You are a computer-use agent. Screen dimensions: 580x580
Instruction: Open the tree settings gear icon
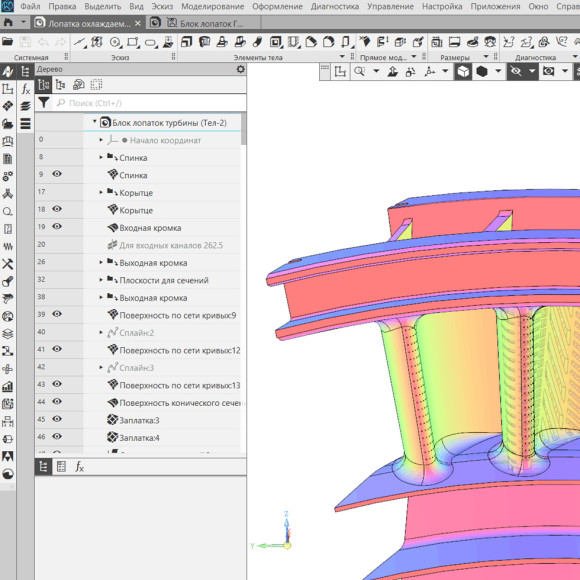[240, 69]
